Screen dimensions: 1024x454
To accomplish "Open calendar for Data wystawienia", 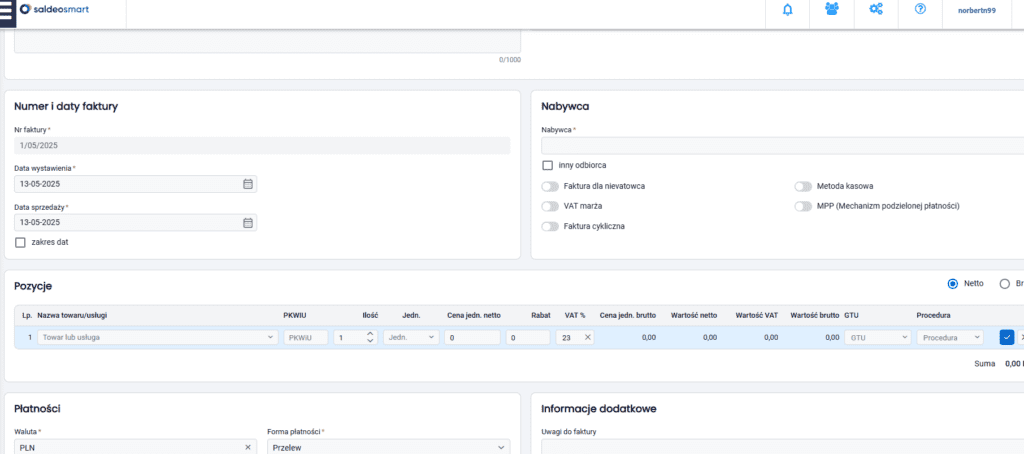I will click(x=248, y=184).
